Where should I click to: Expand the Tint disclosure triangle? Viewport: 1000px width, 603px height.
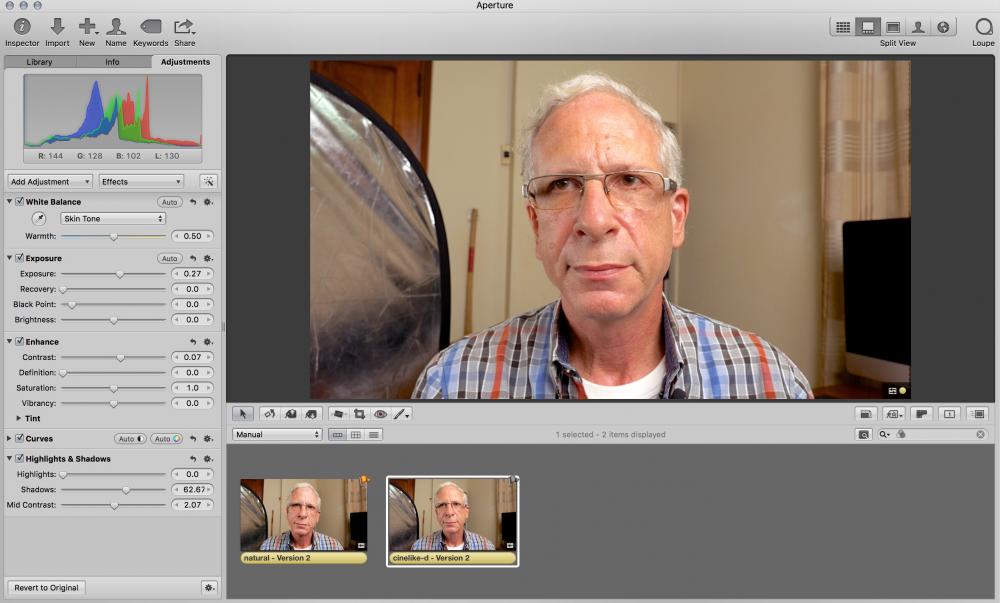coord(19,418)
